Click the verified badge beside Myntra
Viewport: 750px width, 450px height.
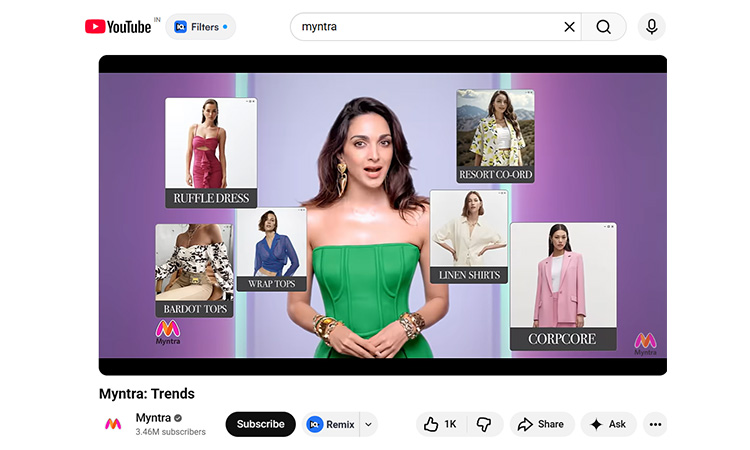point(178,418)
